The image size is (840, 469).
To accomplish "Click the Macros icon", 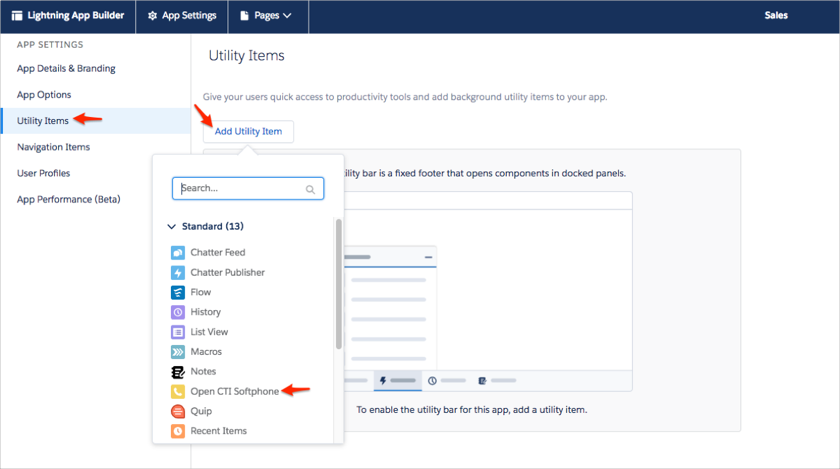I will (x=178, y=352).
